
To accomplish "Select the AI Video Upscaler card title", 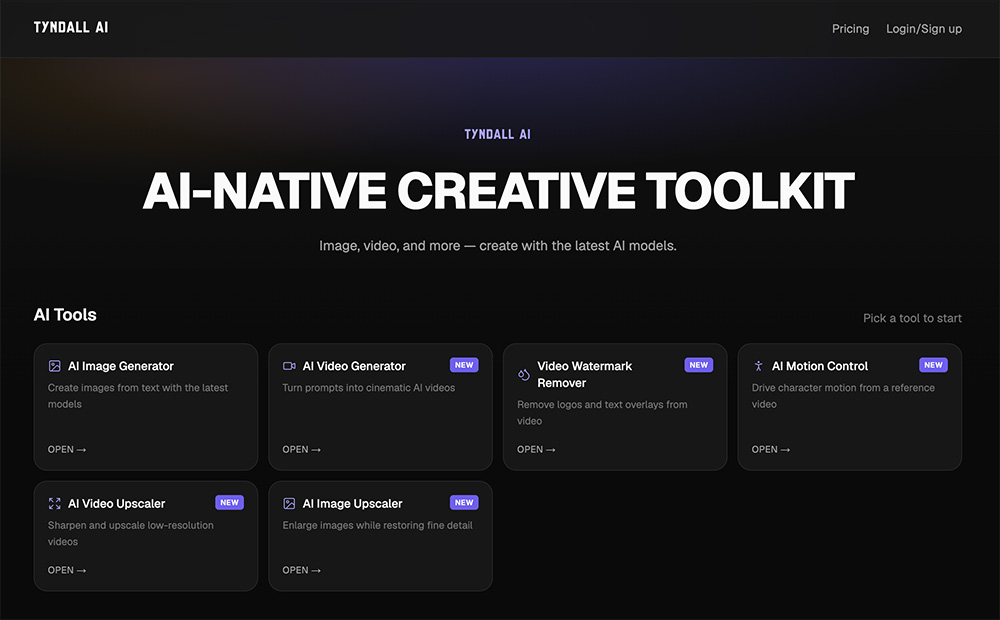I will [x=117, y=504].
